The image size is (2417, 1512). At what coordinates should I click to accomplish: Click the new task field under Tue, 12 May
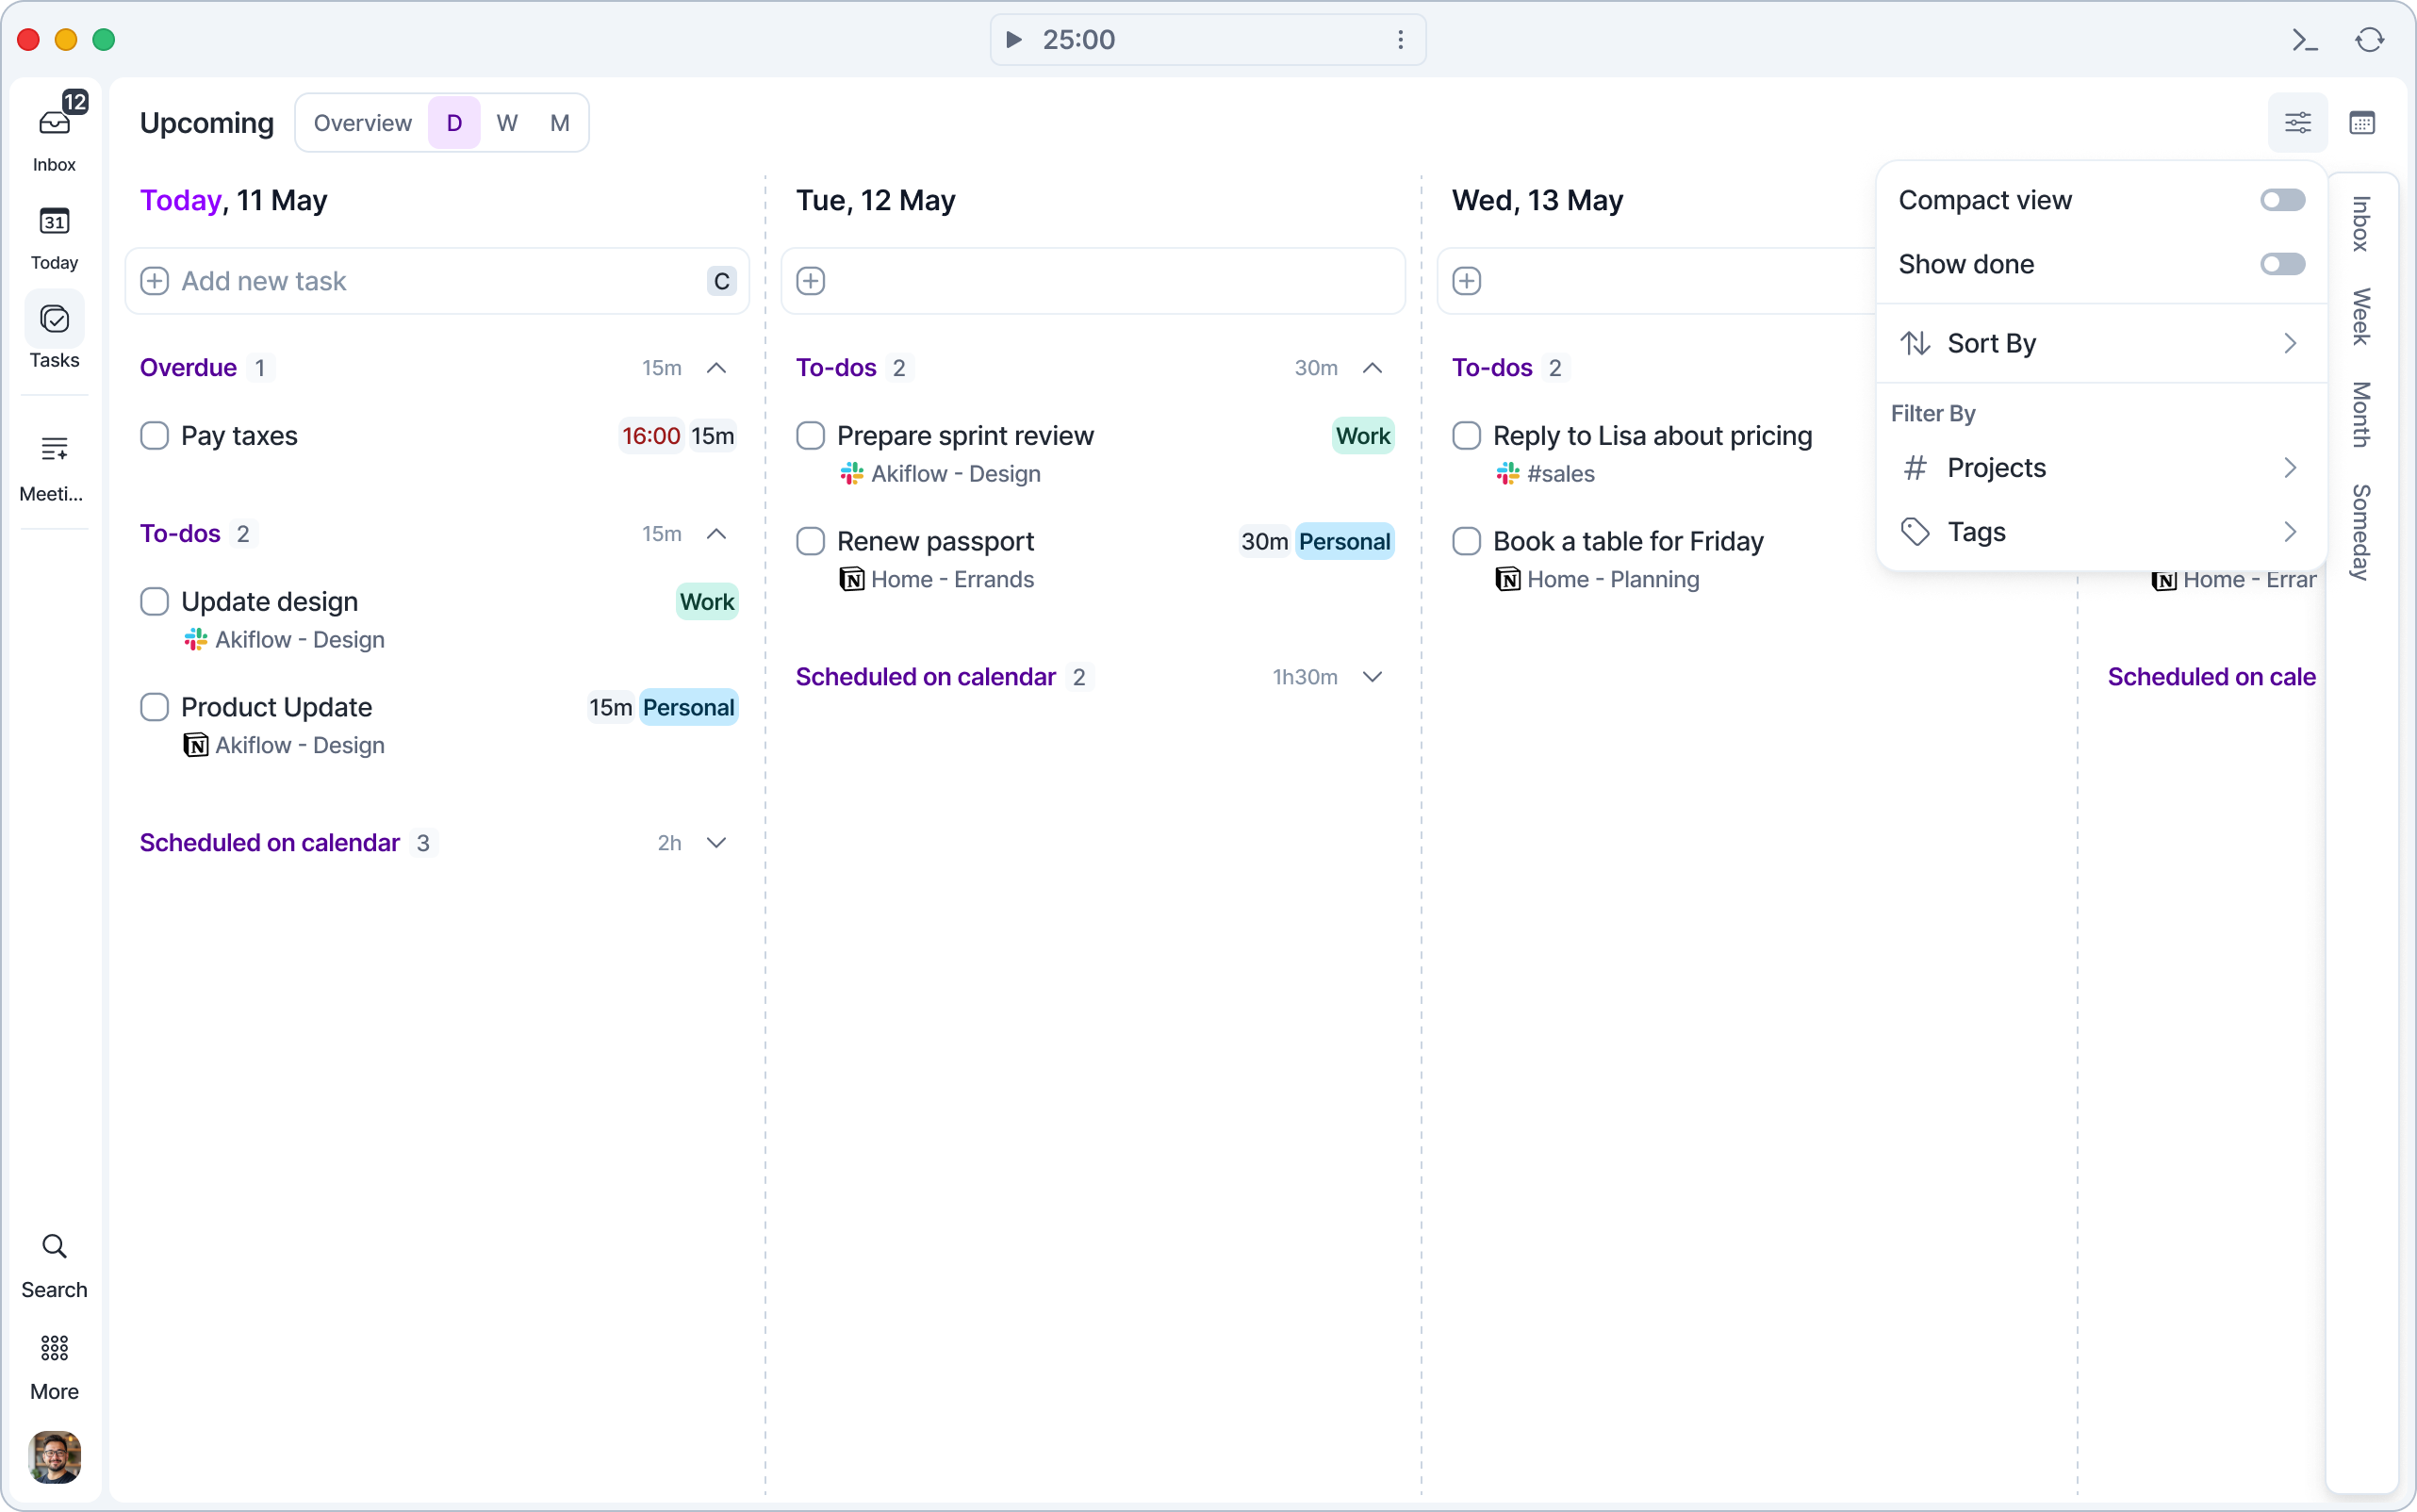(x=1093, y=281)
